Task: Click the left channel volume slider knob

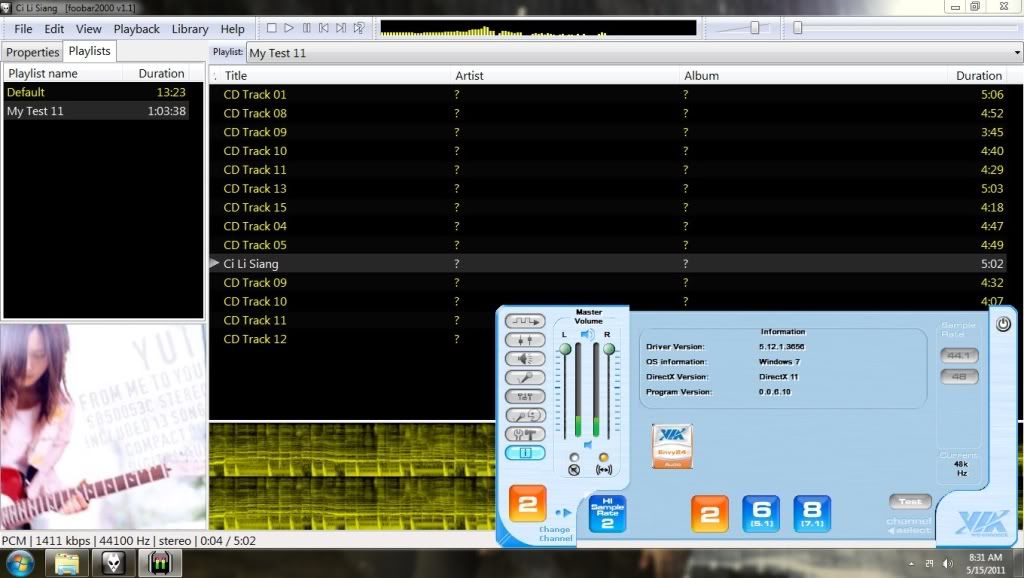Action: tap(565, 349)
